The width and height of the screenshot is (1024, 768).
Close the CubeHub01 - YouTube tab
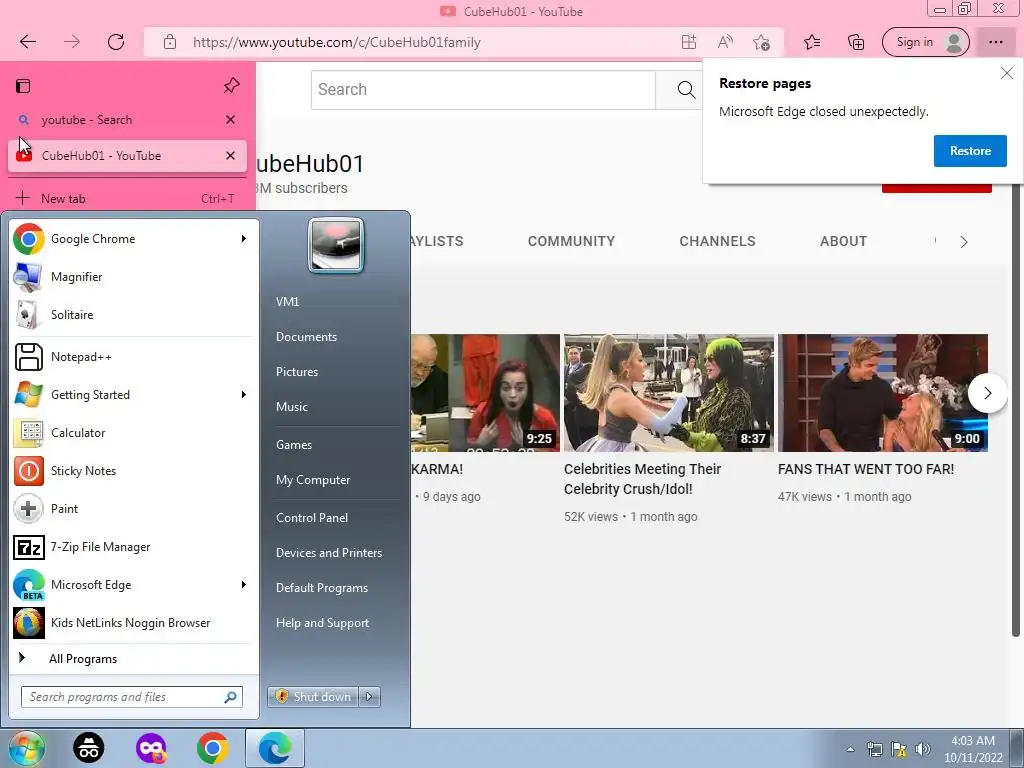click(x=230, y=155)
